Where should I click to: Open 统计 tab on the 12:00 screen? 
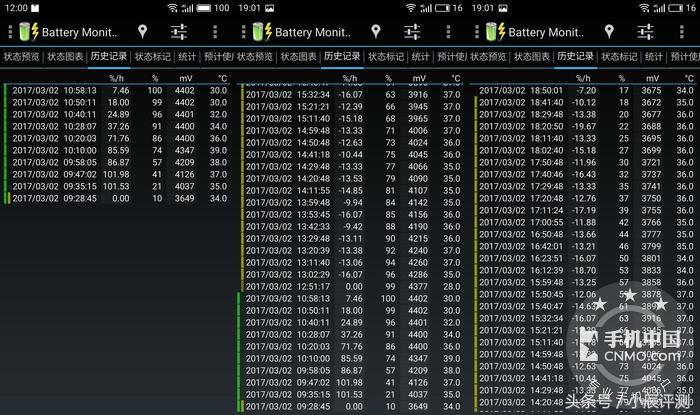pos(187,57)
